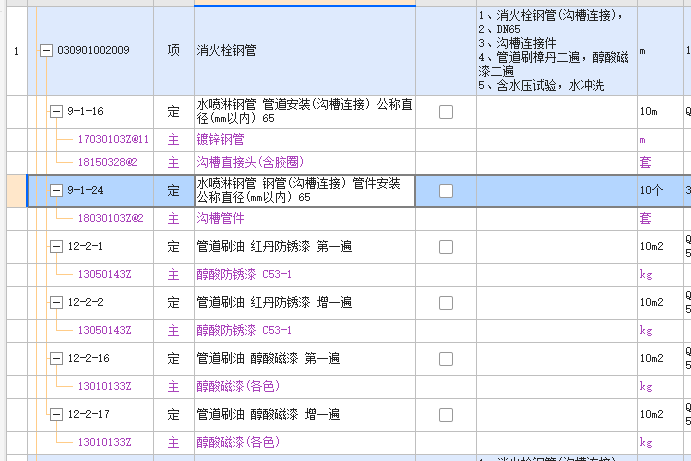Collapse quota 9-1-24 node
The height and width of the screenshot is (461, 691).
click(56, 190)
